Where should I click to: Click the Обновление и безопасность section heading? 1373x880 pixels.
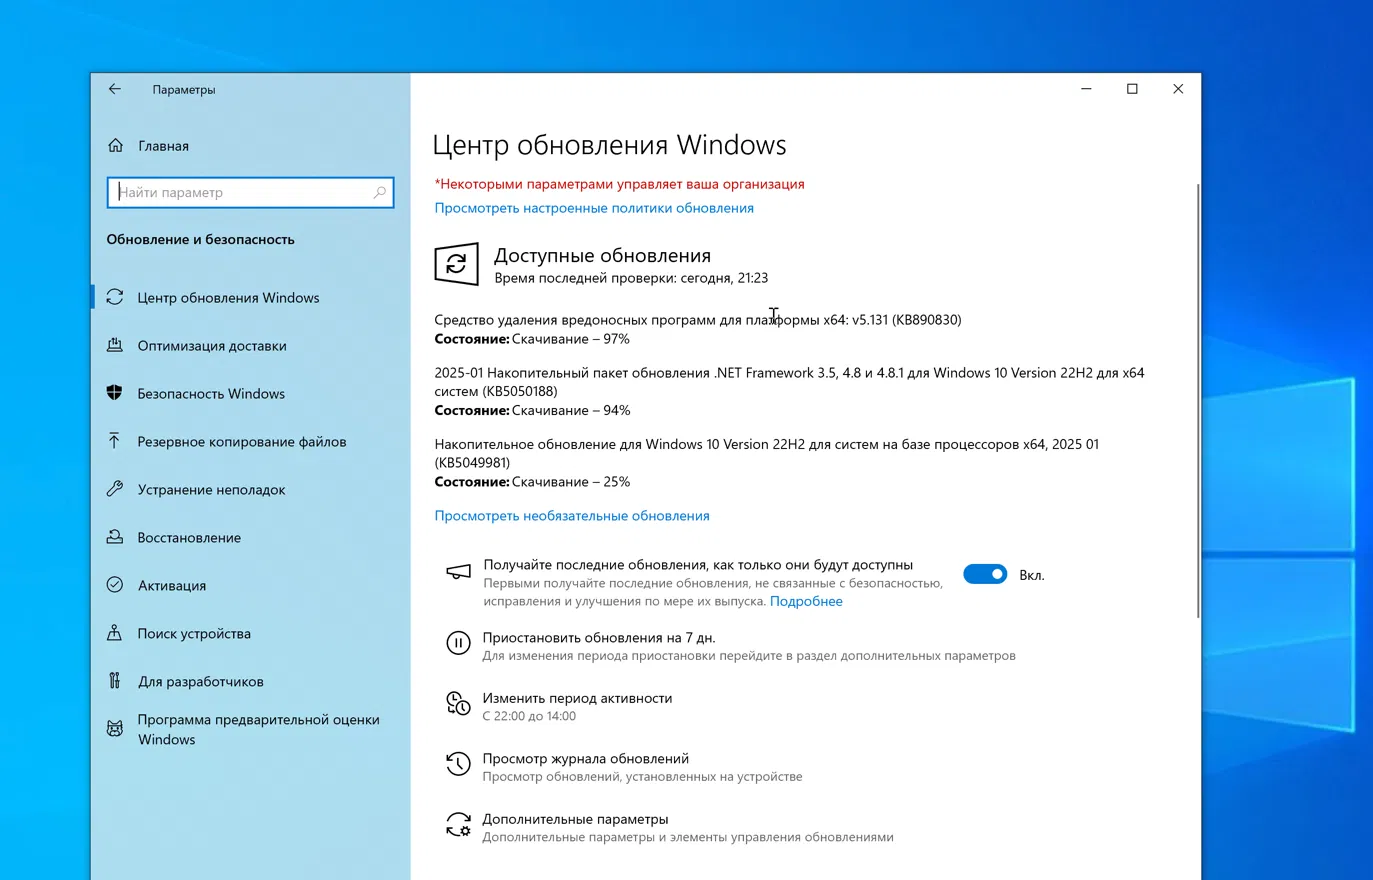pos(200,240)
